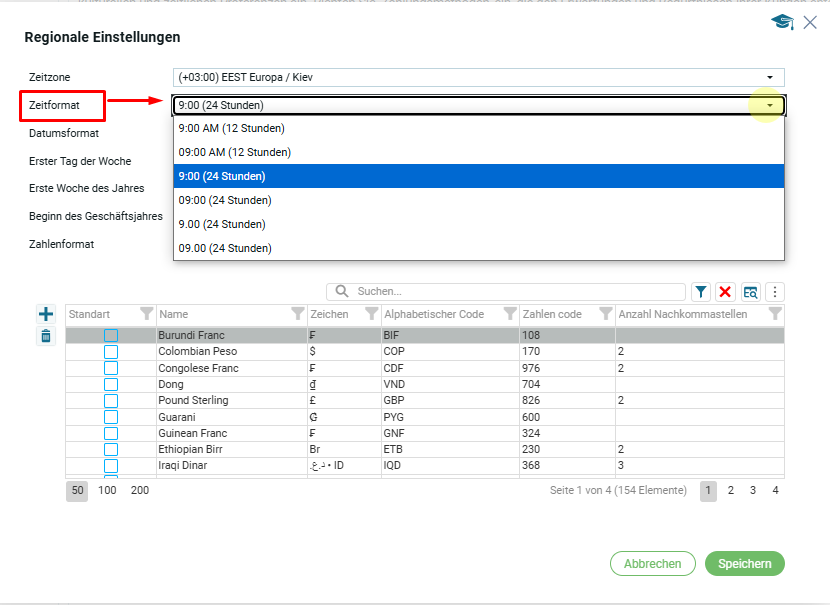The height and width of the screenshot is (605, 830).
Task: Click the Zahlen code column filter icon
Action: point(605,314)
